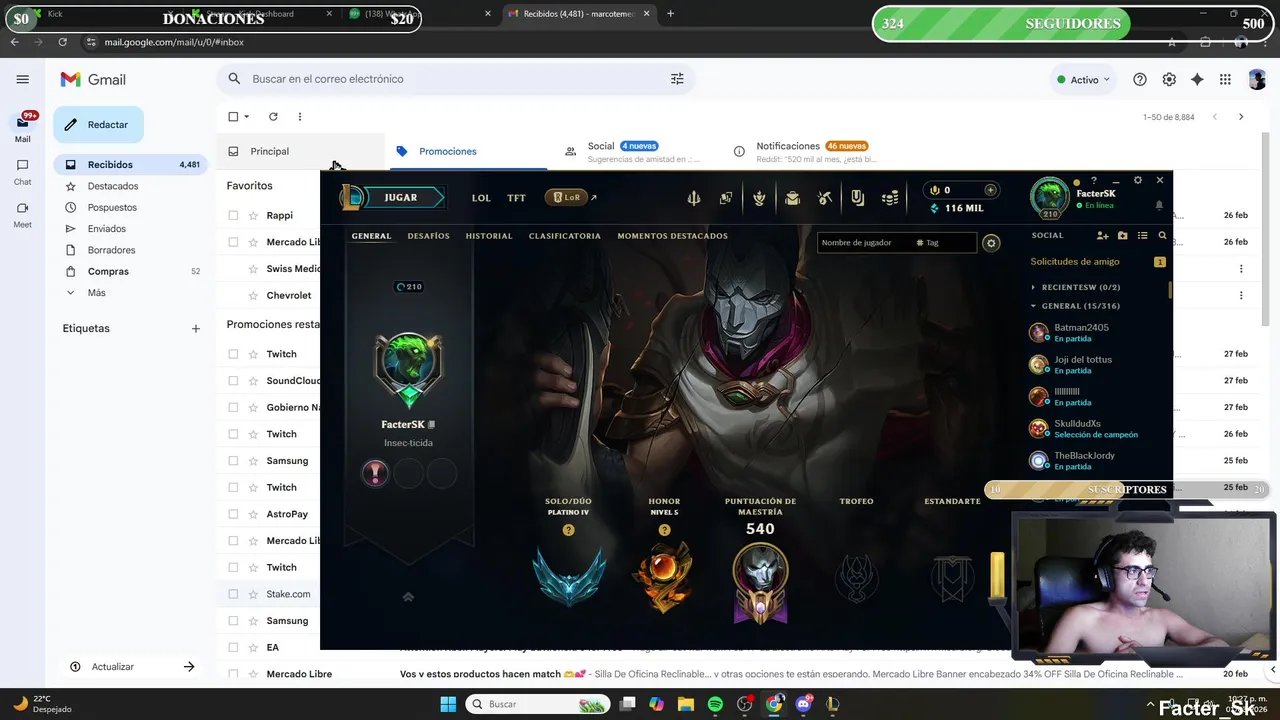Open the League help question mark icon
The width and height of the screenshot is (1280, 720).
tap(1094, 180)
